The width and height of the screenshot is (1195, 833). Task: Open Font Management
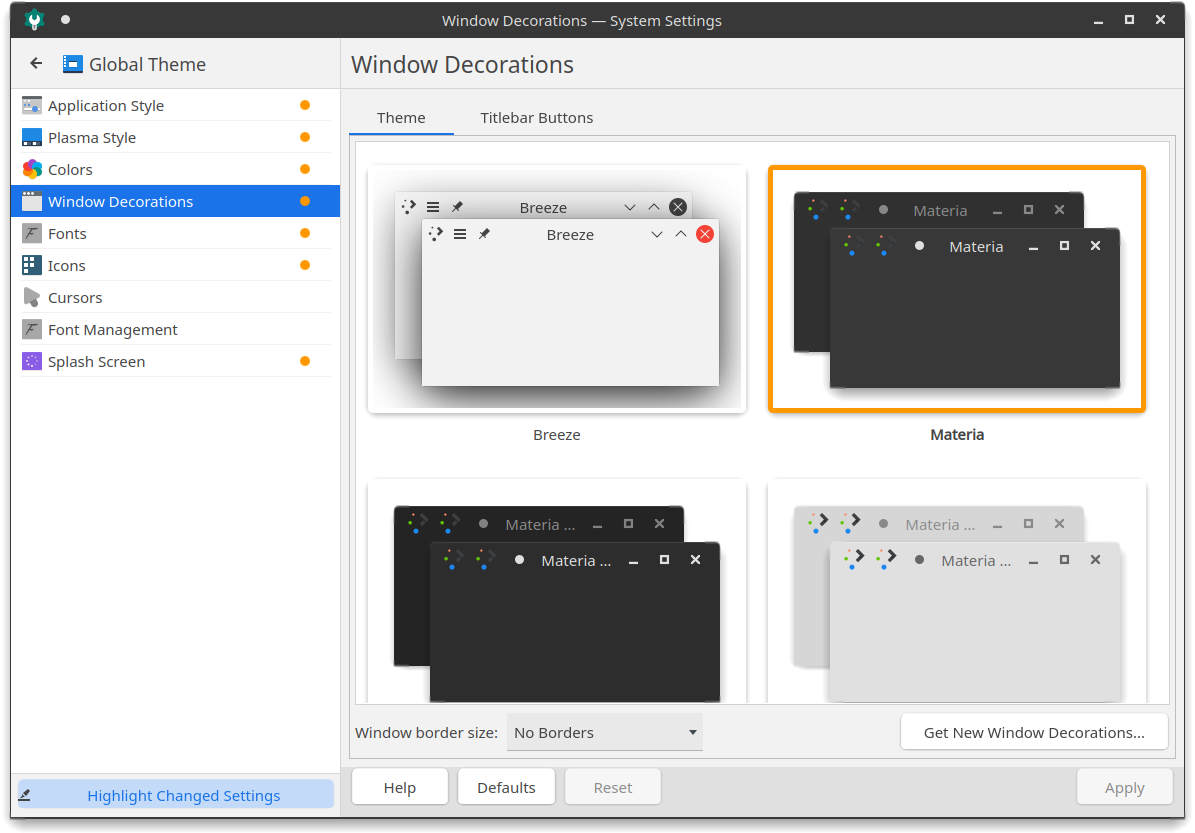point(112,329)
